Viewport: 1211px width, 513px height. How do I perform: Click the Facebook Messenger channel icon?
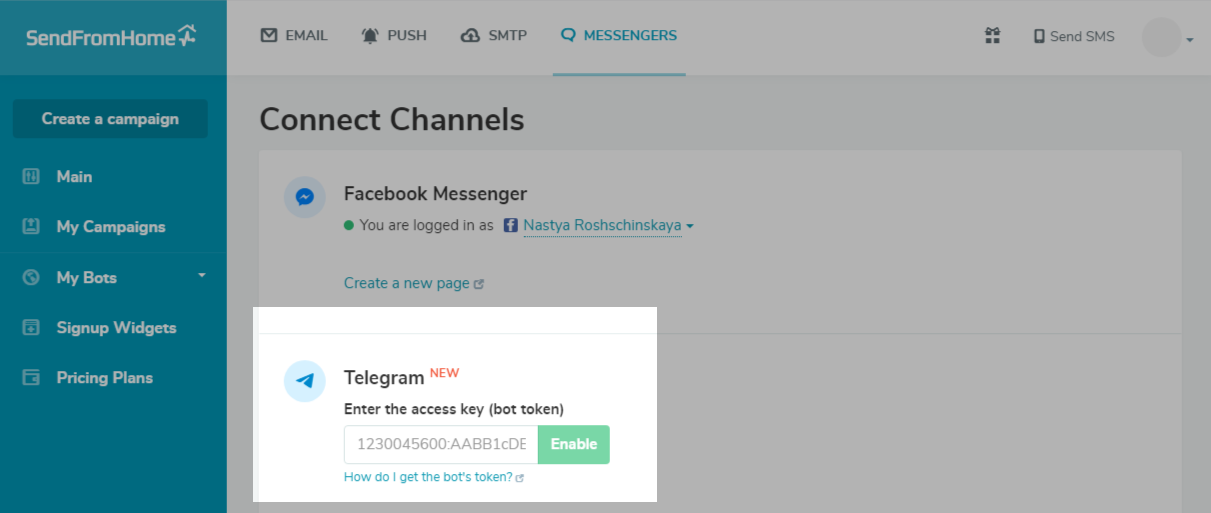(x=305, y=197)
